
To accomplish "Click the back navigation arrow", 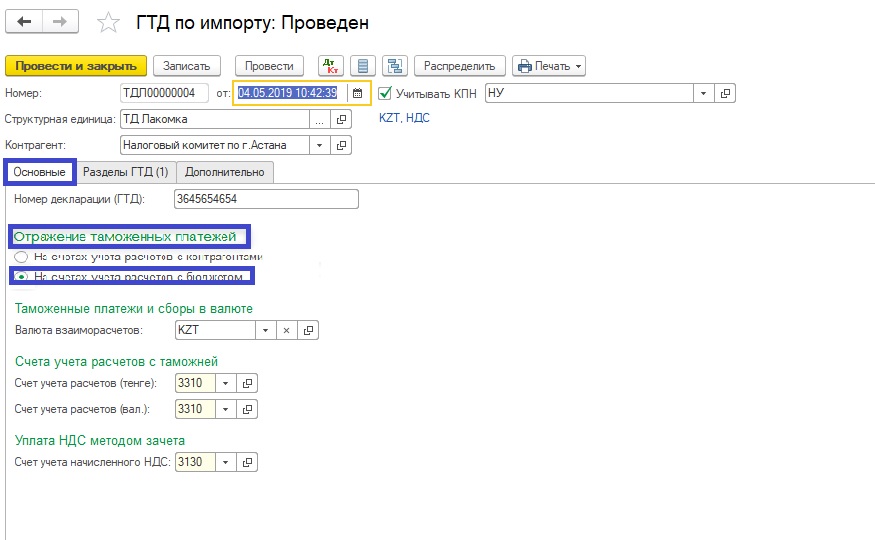I will (x=25, y=22).
